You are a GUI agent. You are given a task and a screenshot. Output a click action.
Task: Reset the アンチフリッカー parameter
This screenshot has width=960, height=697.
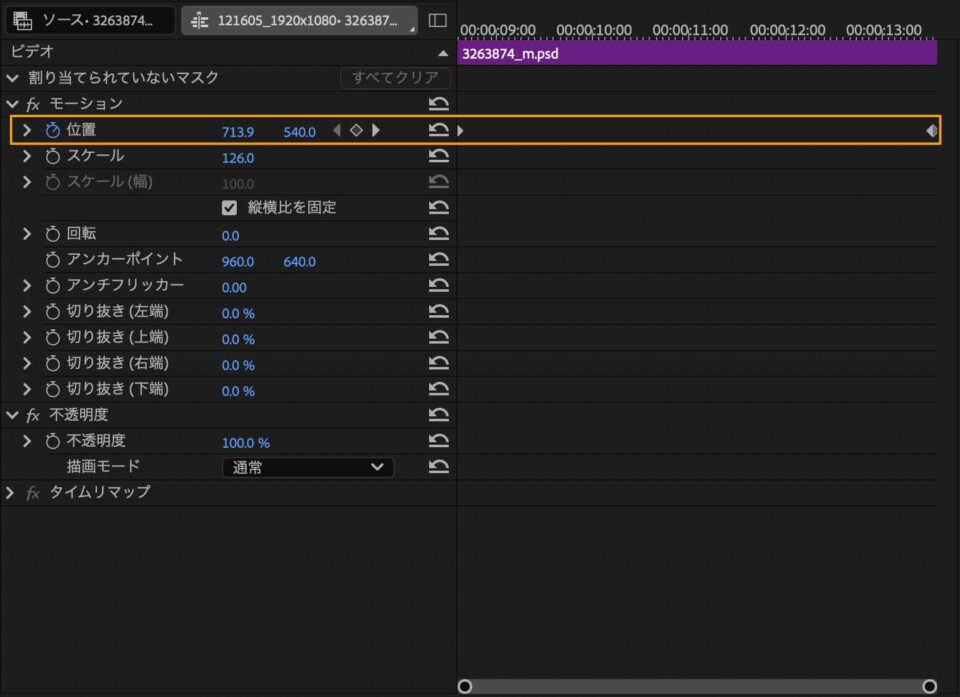[438, 285]
